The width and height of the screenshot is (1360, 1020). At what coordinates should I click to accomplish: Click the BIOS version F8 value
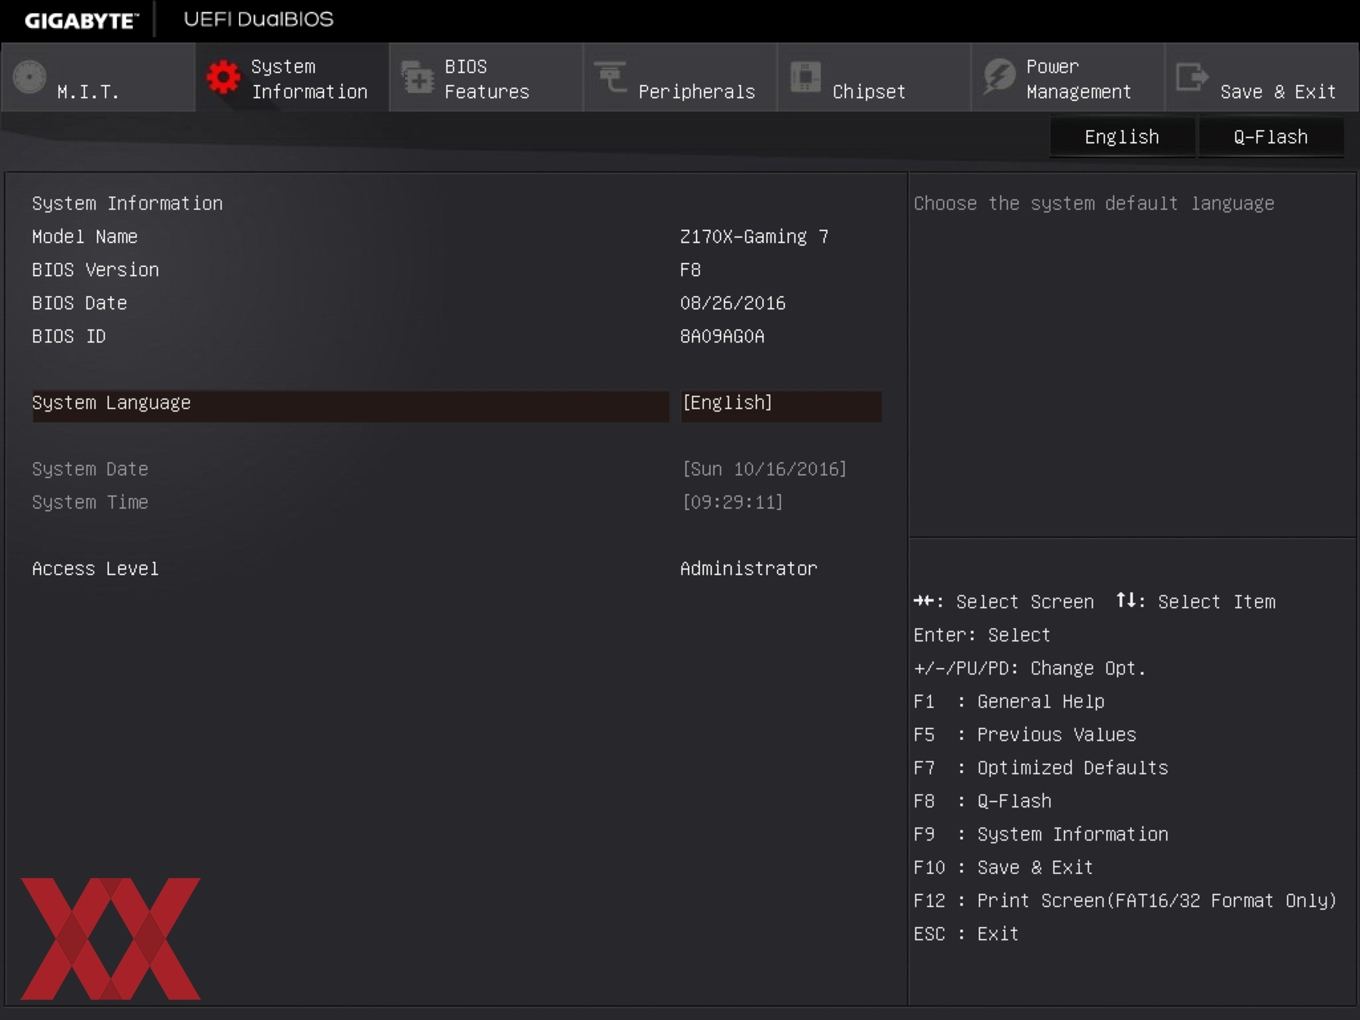point(690,270)
